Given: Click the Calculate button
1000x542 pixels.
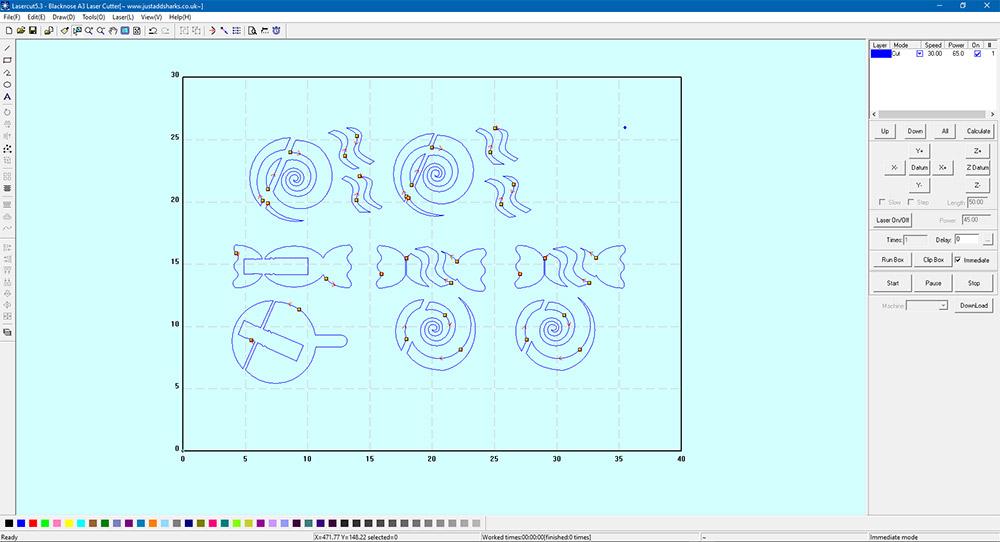Looking at the screenshot, I should coord(978,131).
